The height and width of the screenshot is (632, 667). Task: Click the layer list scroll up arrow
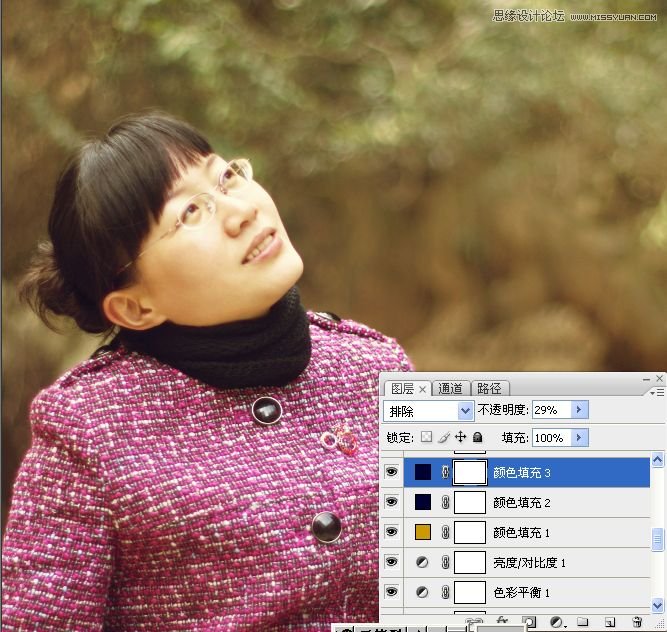pos(657,460)
